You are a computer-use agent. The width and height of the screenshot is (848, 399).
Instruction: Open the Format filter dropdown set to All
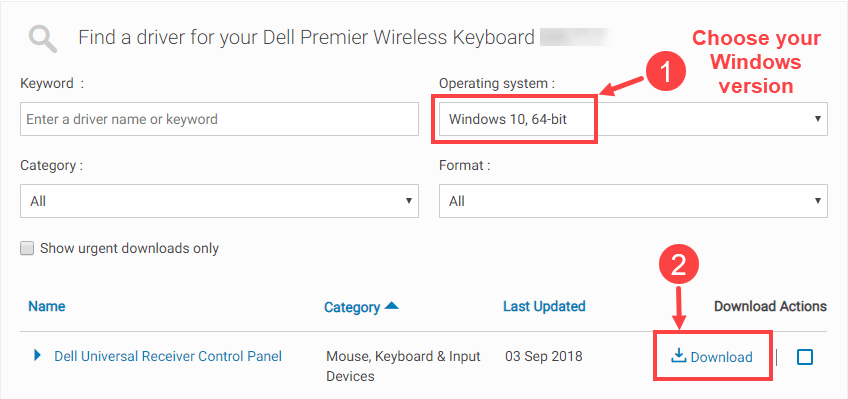pyautogui.click(x=633, y=201)
